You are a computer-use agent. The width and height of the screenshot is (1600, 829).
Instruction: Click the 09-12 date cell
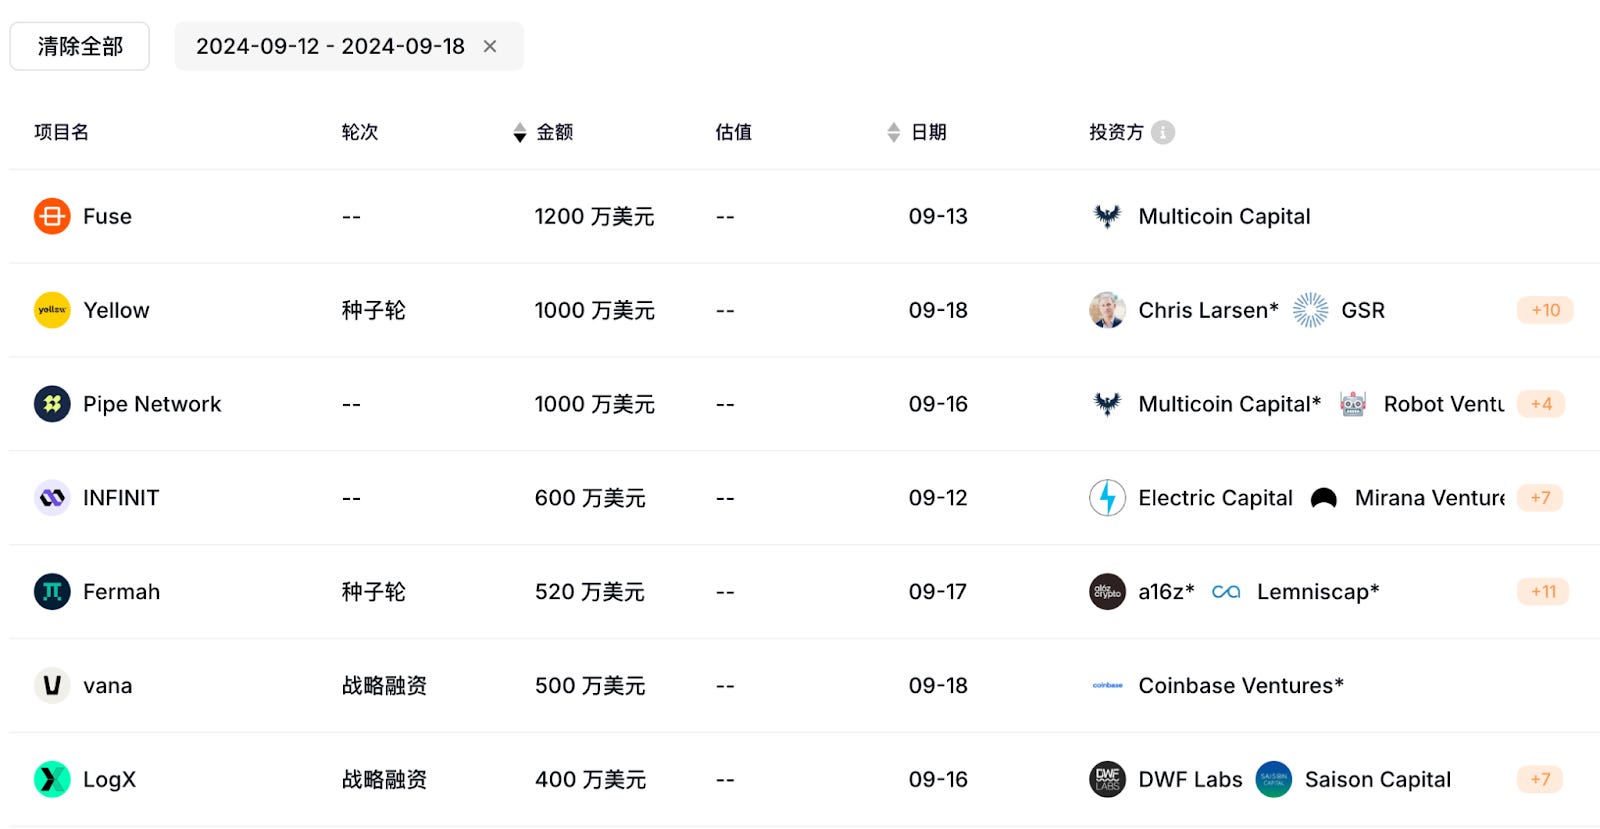[x=938, y=498]
